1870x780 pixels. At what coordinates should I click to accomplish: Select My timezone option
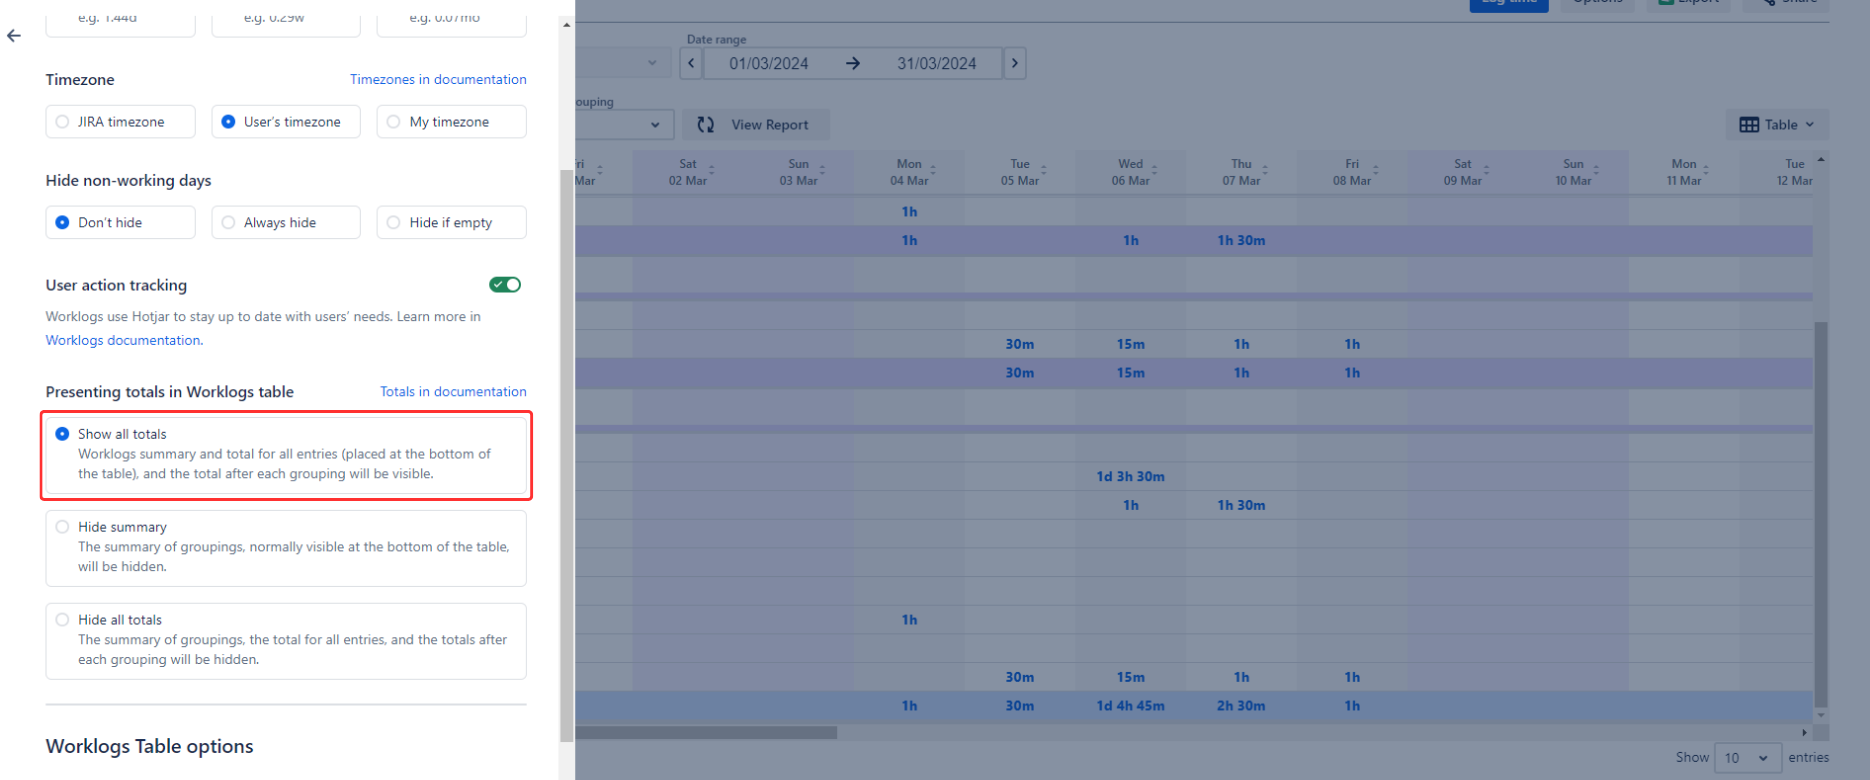[451, 122]
